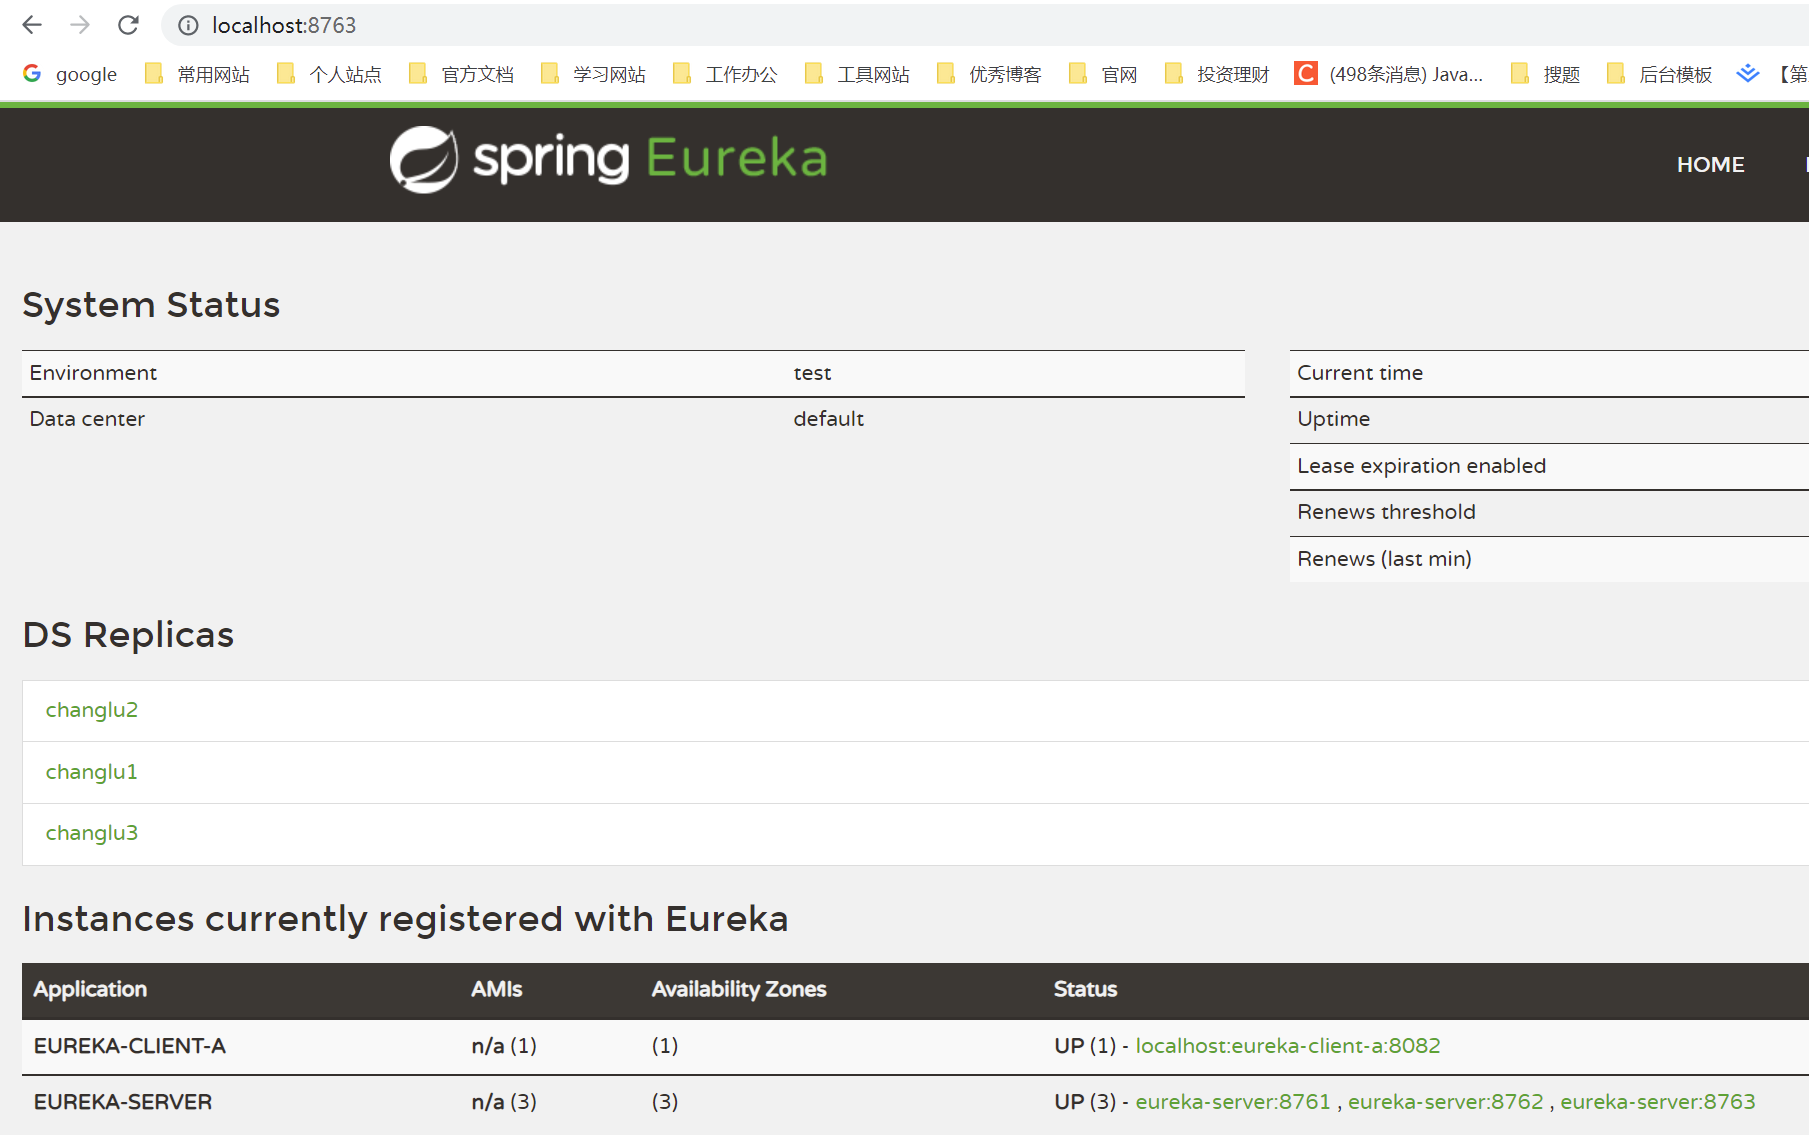
Task: Open the 官方文档 bookmark folder
Action: click(462, 74)
